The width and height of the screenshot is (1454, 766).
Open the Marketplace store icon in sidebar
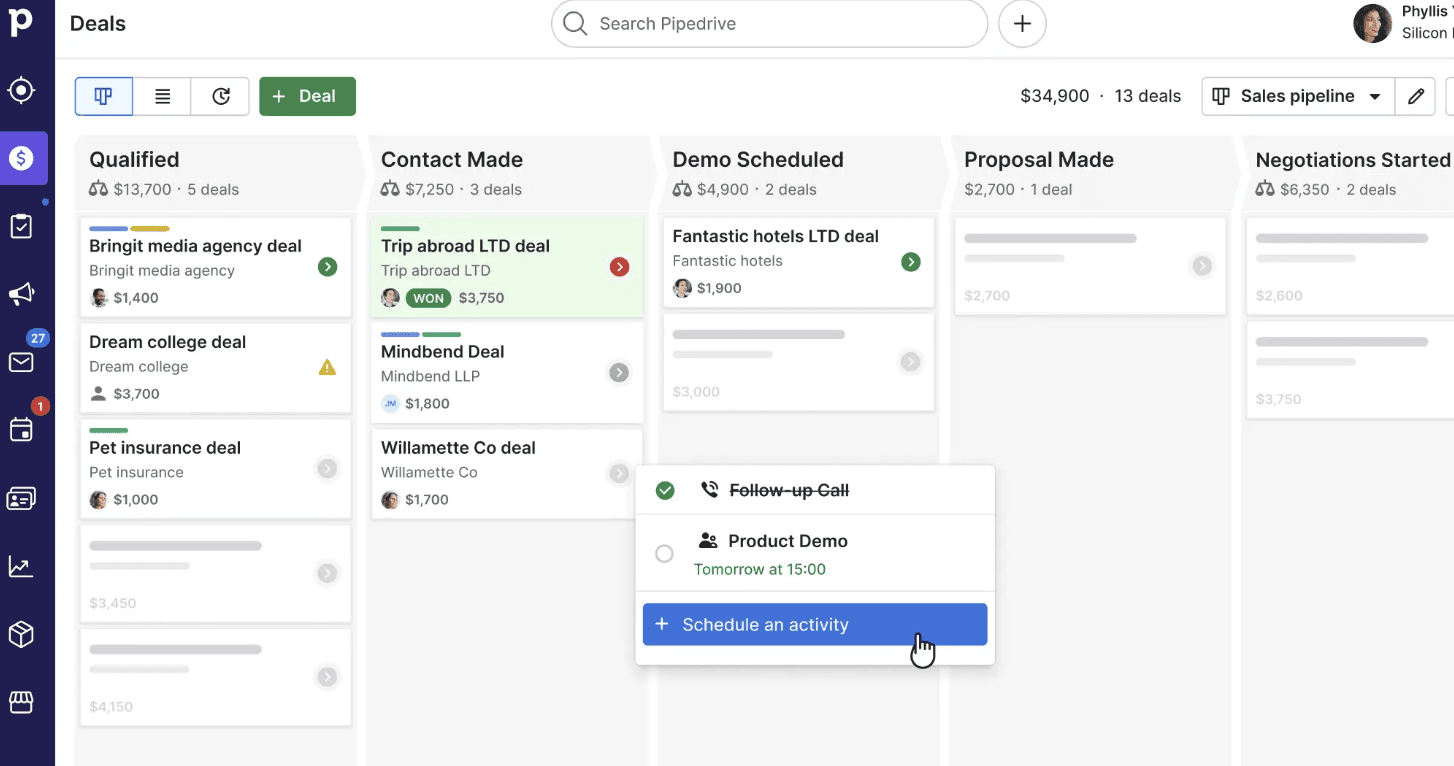point(21,702)
